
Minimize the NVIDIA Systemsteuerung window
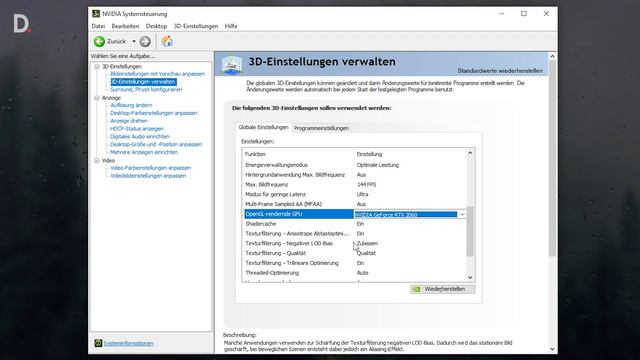coord(502,13)
